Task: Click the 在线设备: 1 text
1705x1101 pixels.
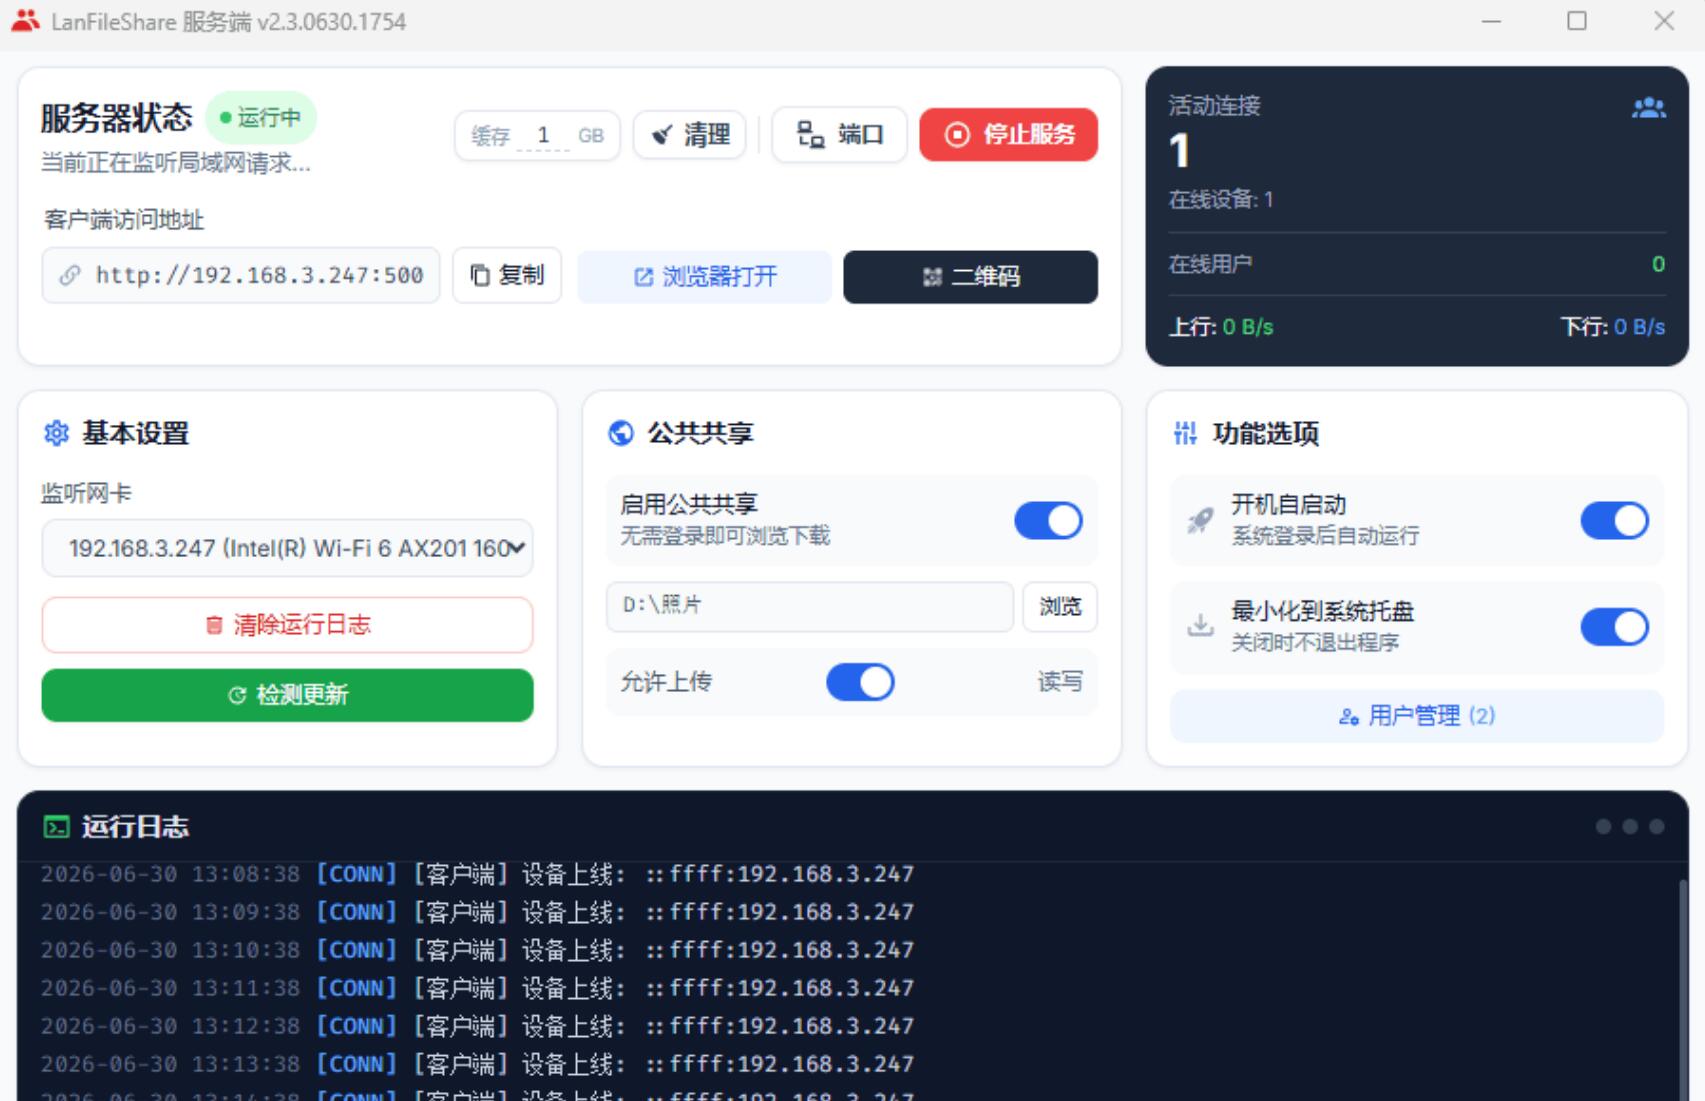Action: tap(1221, 200)
